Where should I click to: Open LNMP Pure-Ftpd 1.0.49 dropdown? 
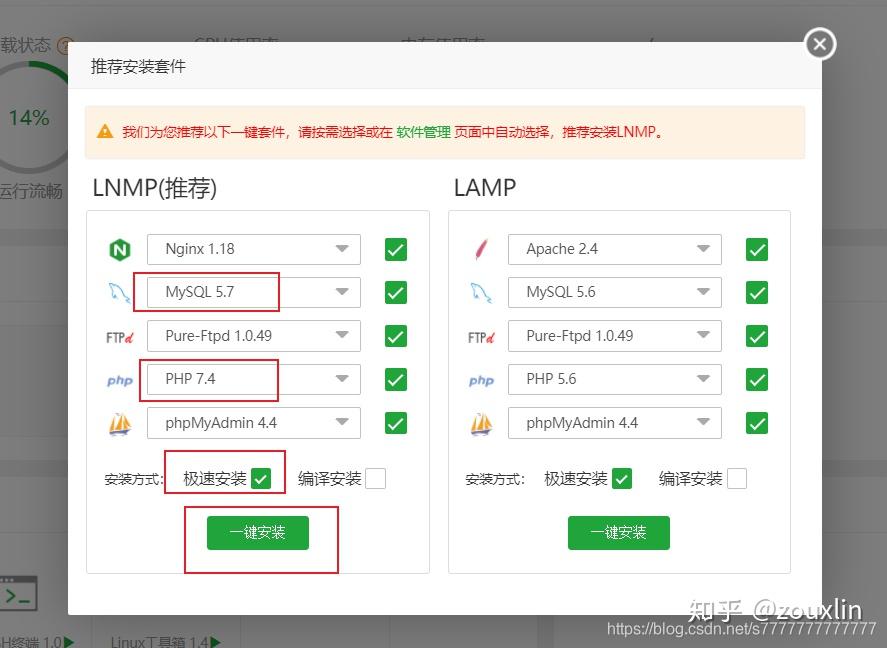[x=254, y=336]
